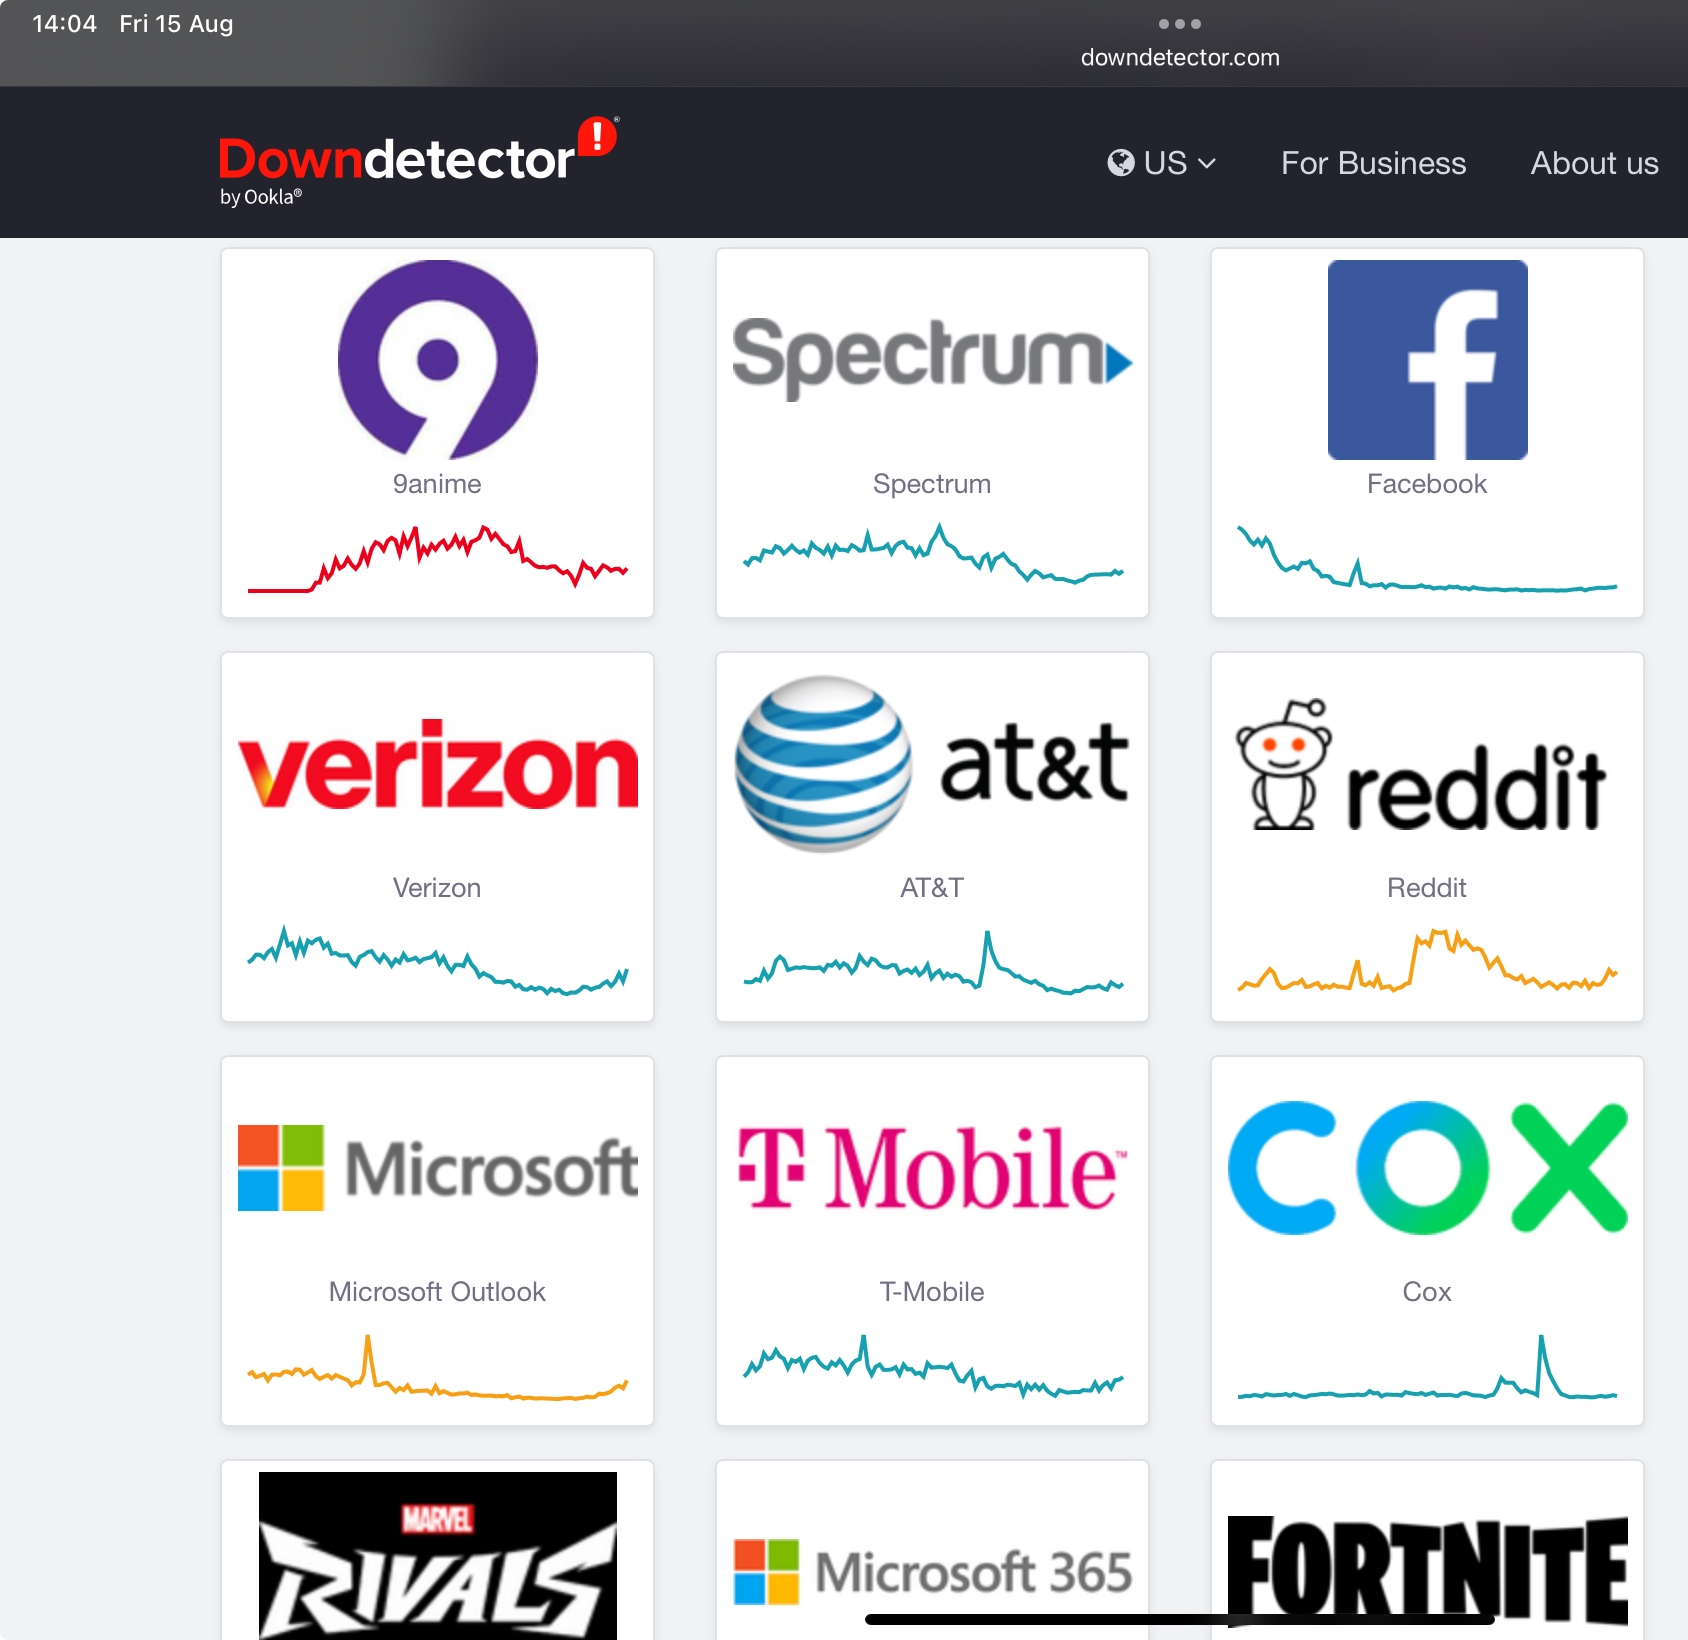Open the Facebook text label

[x=1427, y=484]
